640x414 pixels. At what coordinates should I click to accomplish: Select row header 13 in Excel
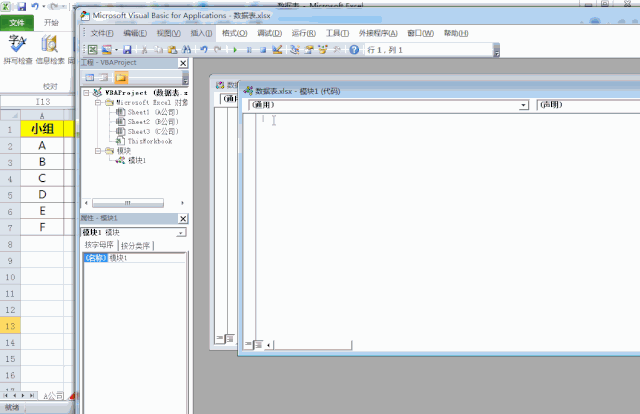coord(10,326)
